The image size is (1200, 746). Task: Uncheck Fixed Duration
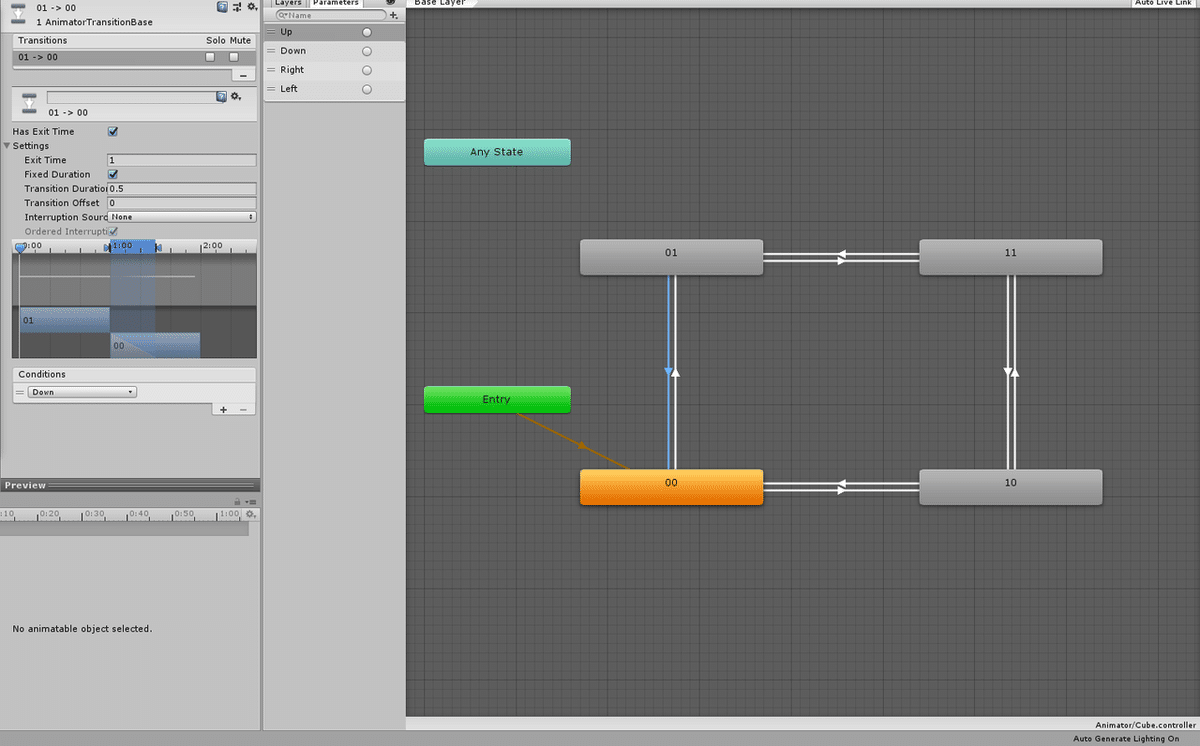(113, 174)
